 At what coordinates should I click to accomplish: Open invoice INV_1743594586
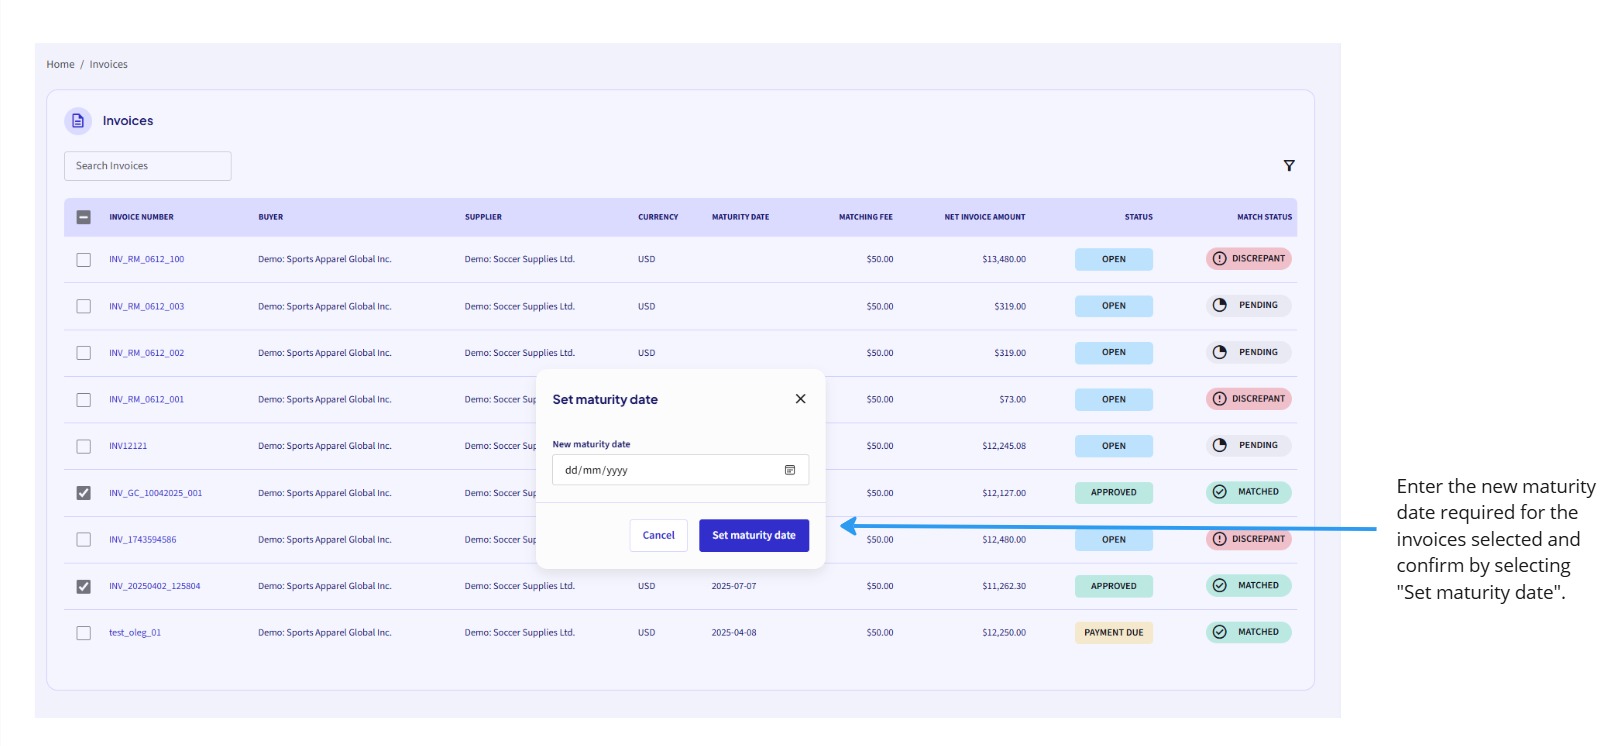[x=143, y=539]
